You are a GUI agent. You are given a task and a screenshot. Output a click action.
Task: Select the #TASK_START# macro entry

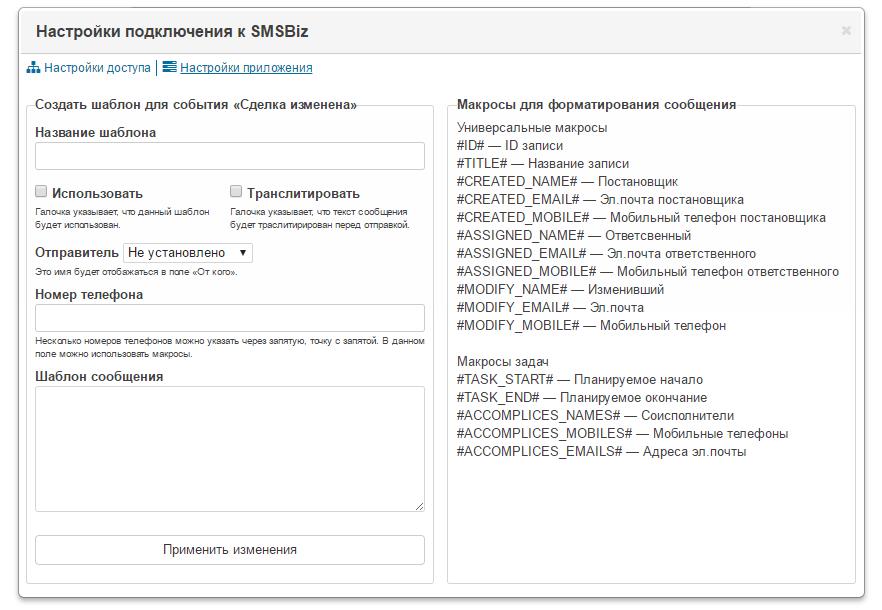579,379
